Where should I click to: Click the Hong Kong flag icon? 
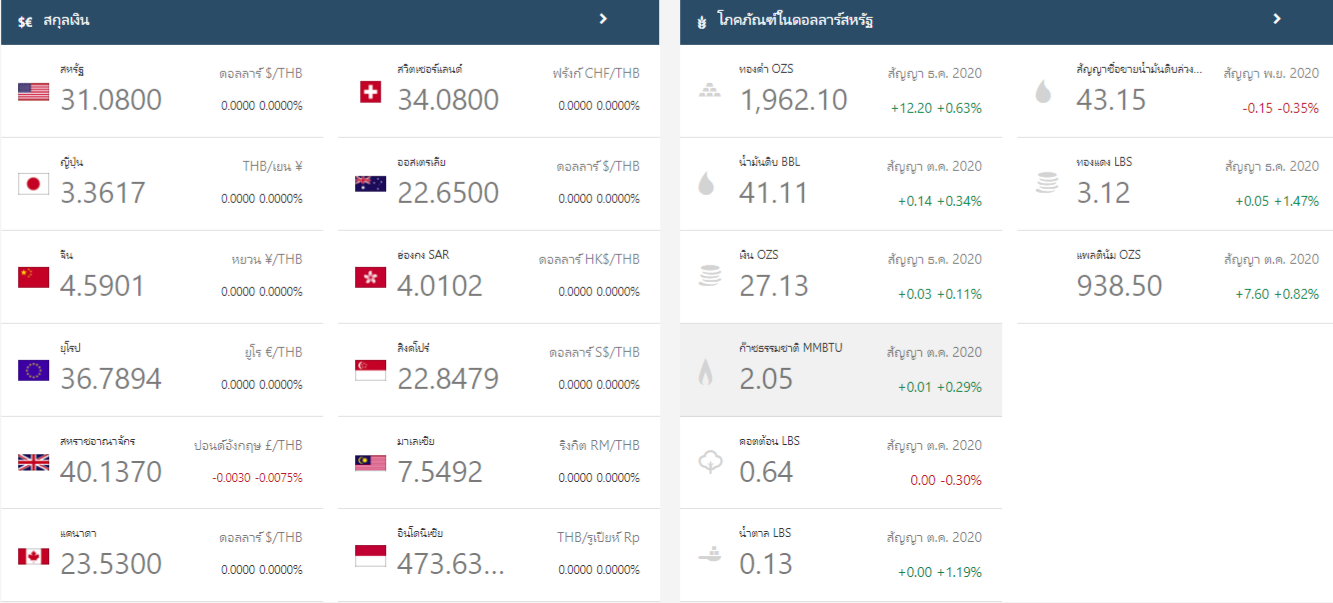pyautogui.click(x=370, y=277)
